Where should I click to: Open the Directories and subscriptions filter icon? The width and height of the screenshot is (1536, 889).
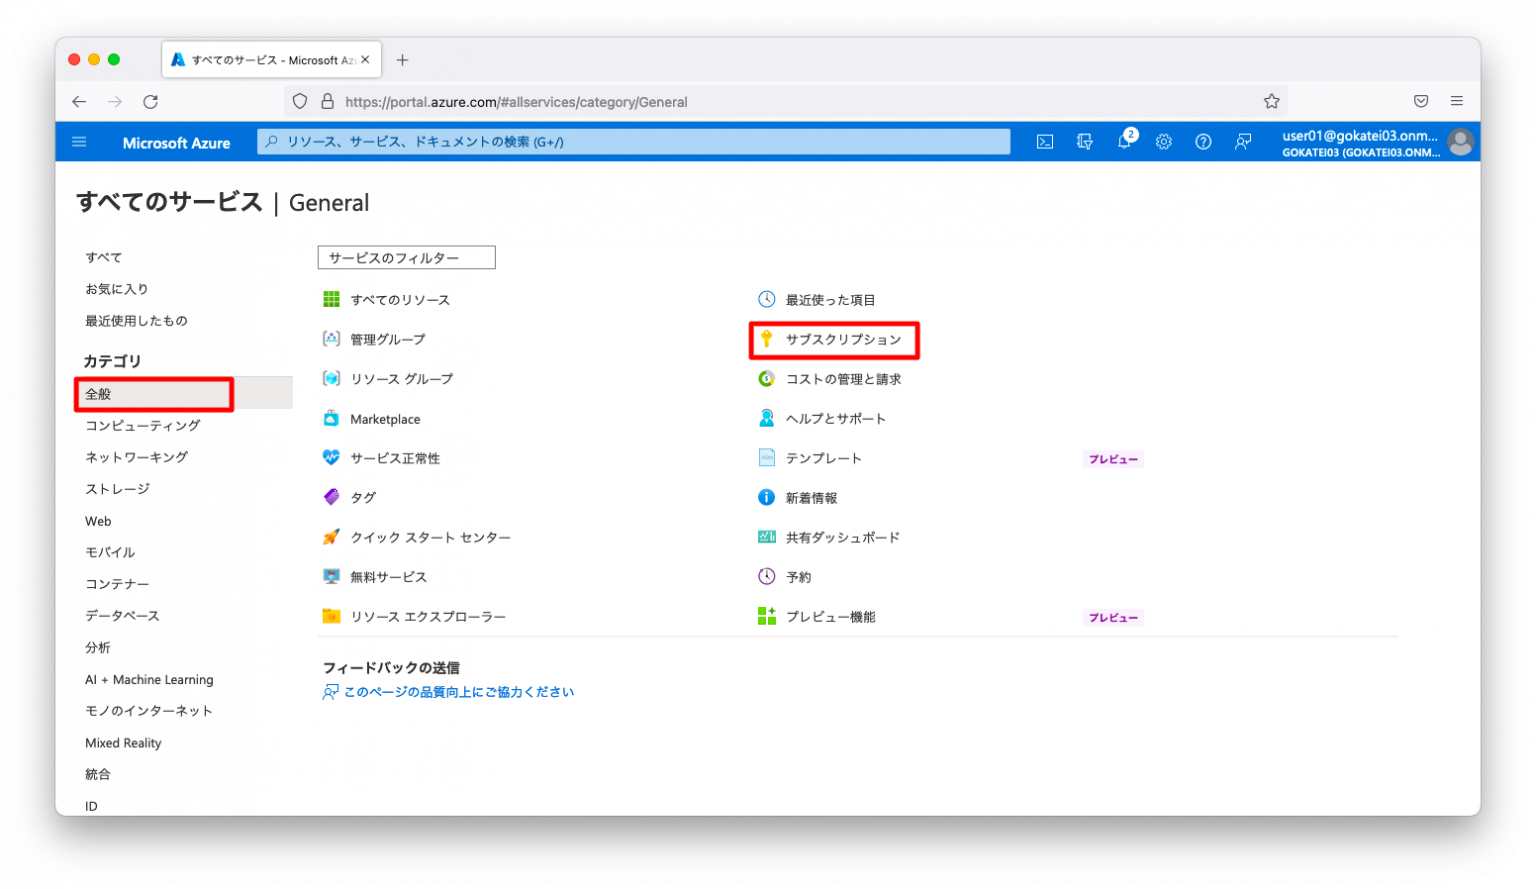[1085, 142]
